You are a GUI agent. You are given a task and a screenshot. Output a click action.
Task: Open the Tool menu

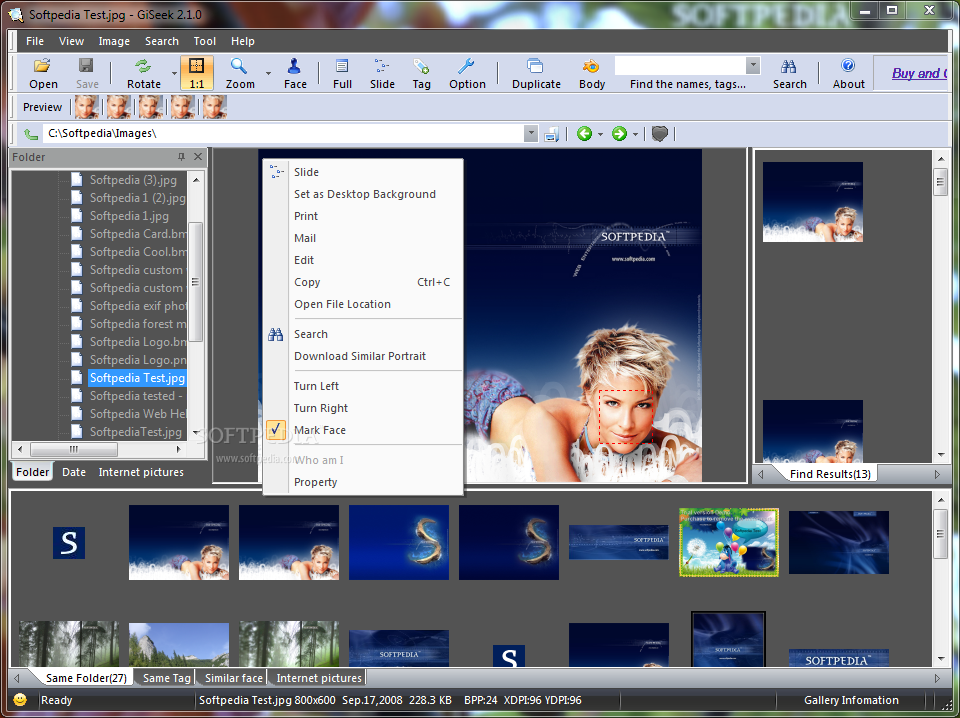tap(204, 41)
